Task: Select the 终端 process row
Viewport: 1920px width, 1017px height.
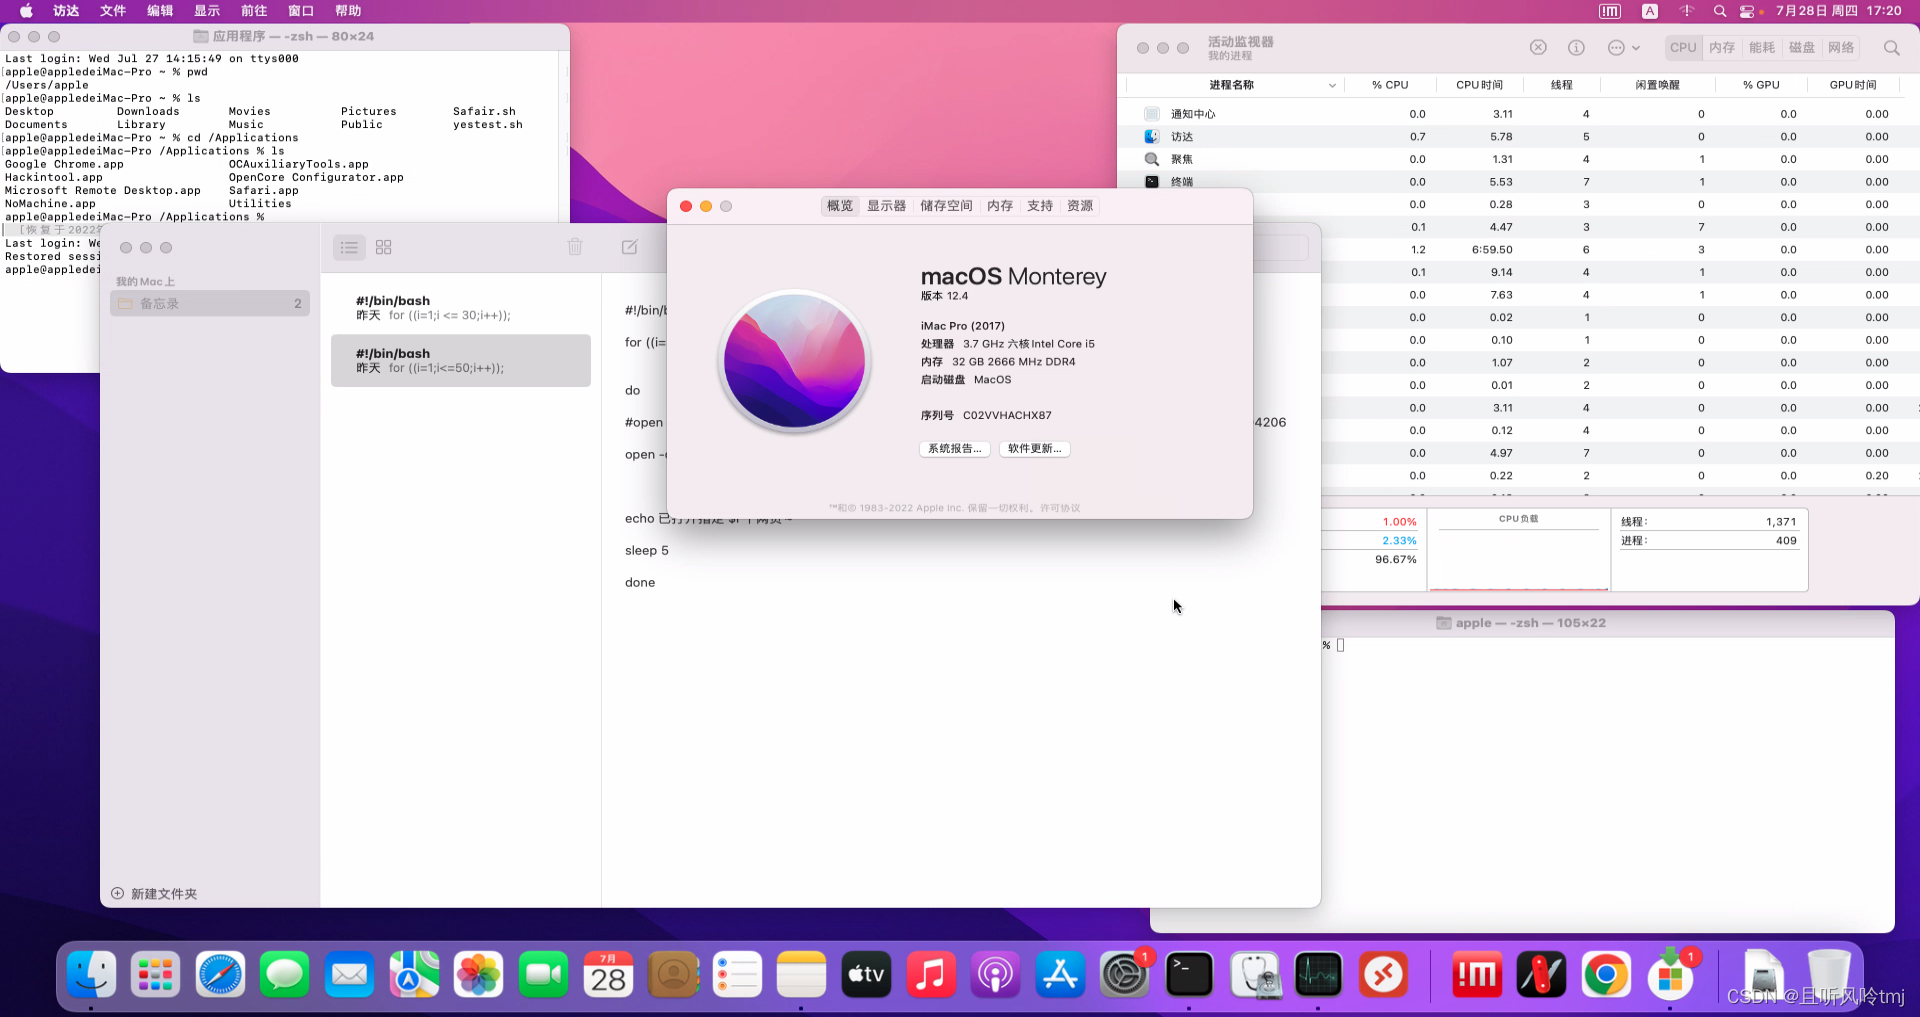Action: click(x=1518, y=182)
